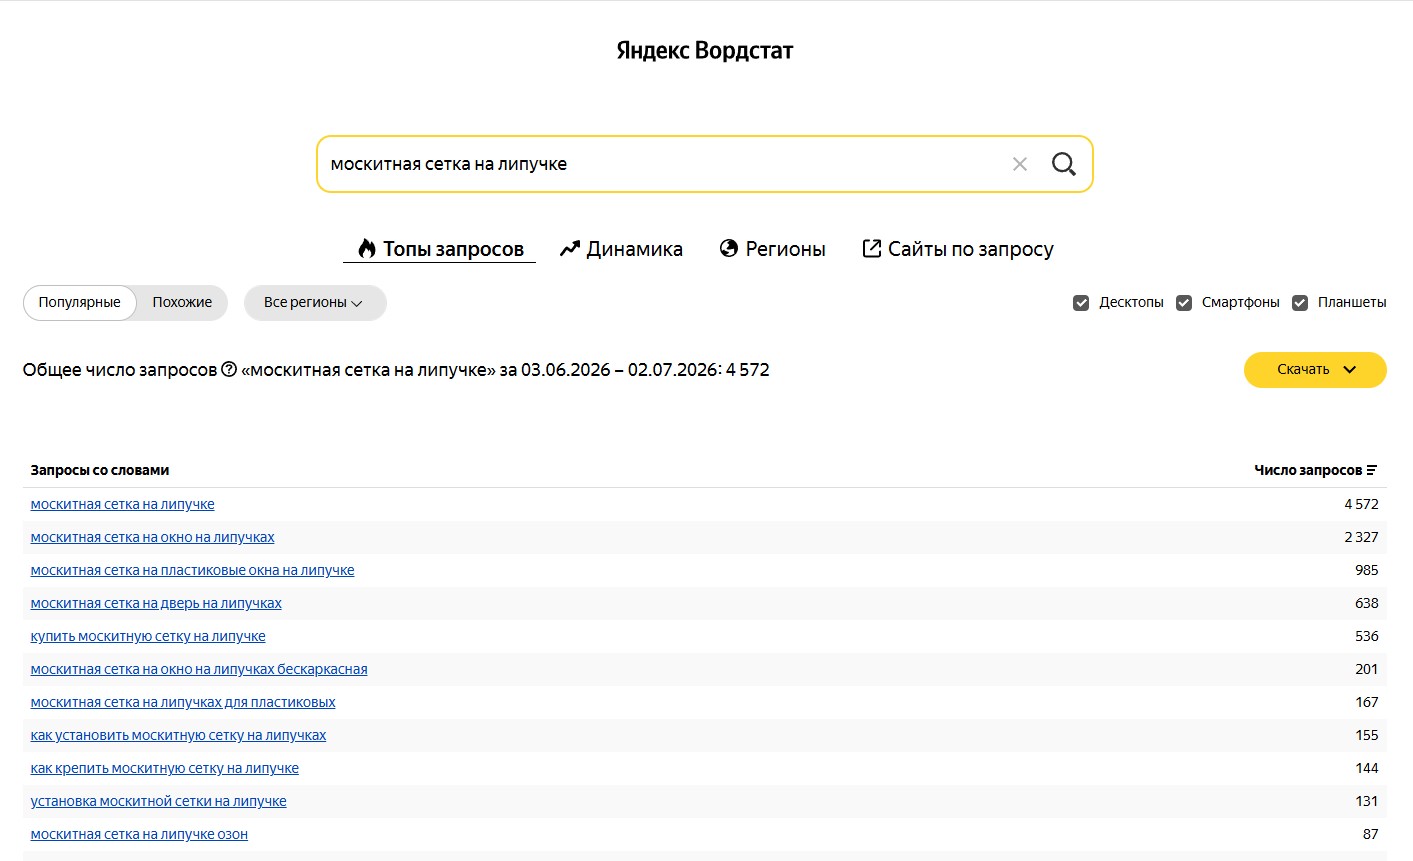The width and height of the screenshot is (1413, 861).
Task: Open link 'москитная сетка на липучке озон'
Action: coord(139,835)
